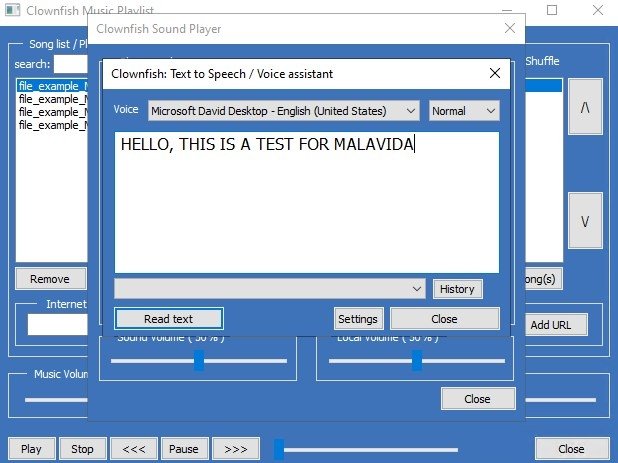
Task: Close the Clownfish Music Playlist window
Action: 598,10
